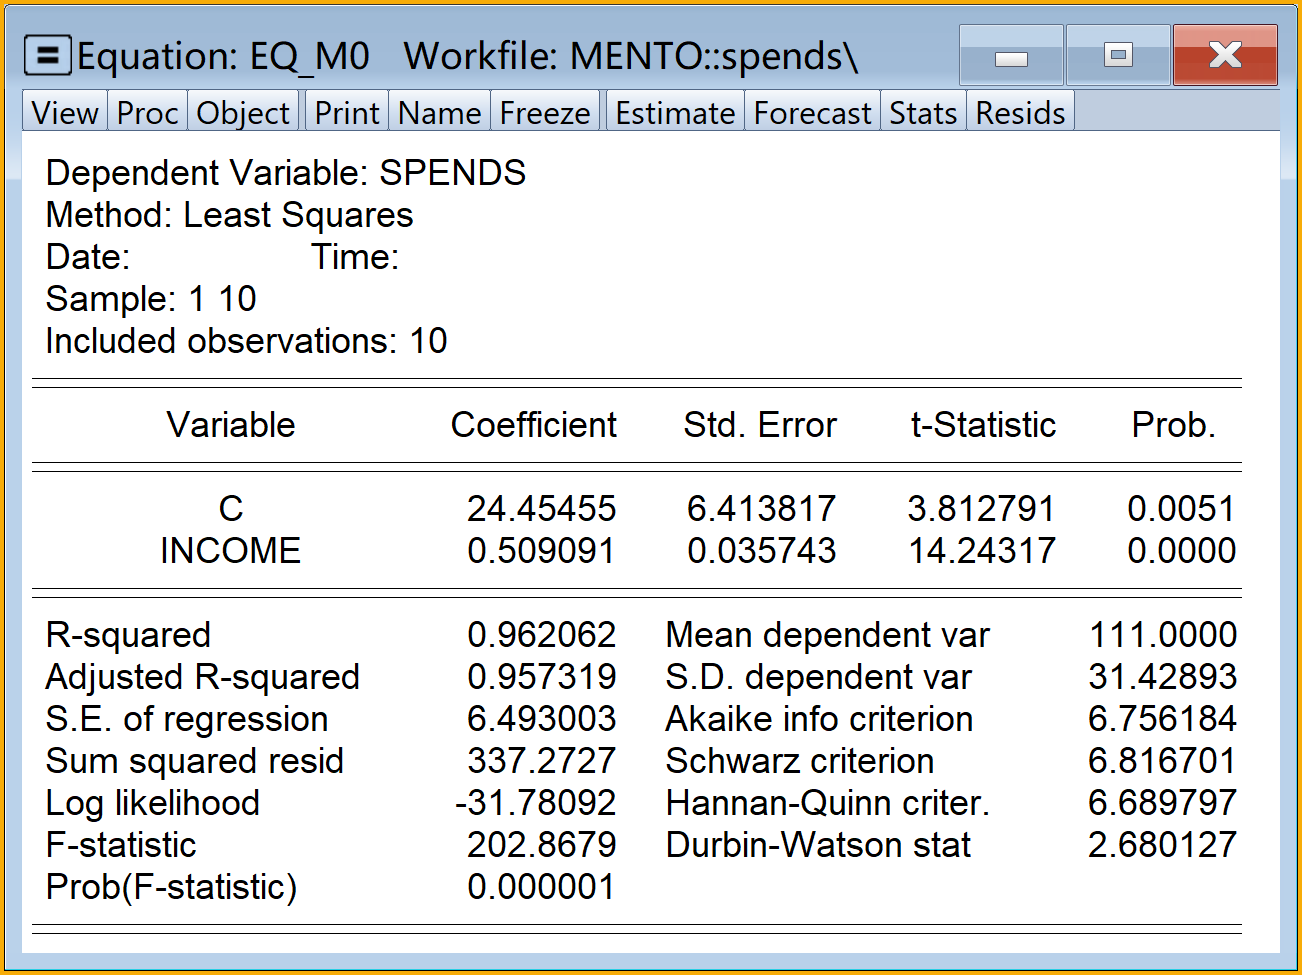Image resolution: width=1302 pixels, height=975 pixels.
Task: Click the Estimate toolbar button
Action: 675,113
